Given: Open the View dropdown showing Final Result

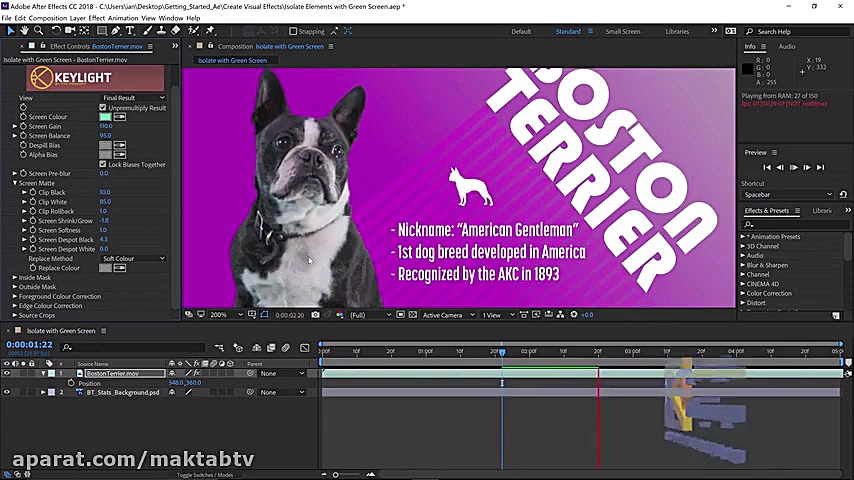Looking at the screenshot, I should 133,98.
